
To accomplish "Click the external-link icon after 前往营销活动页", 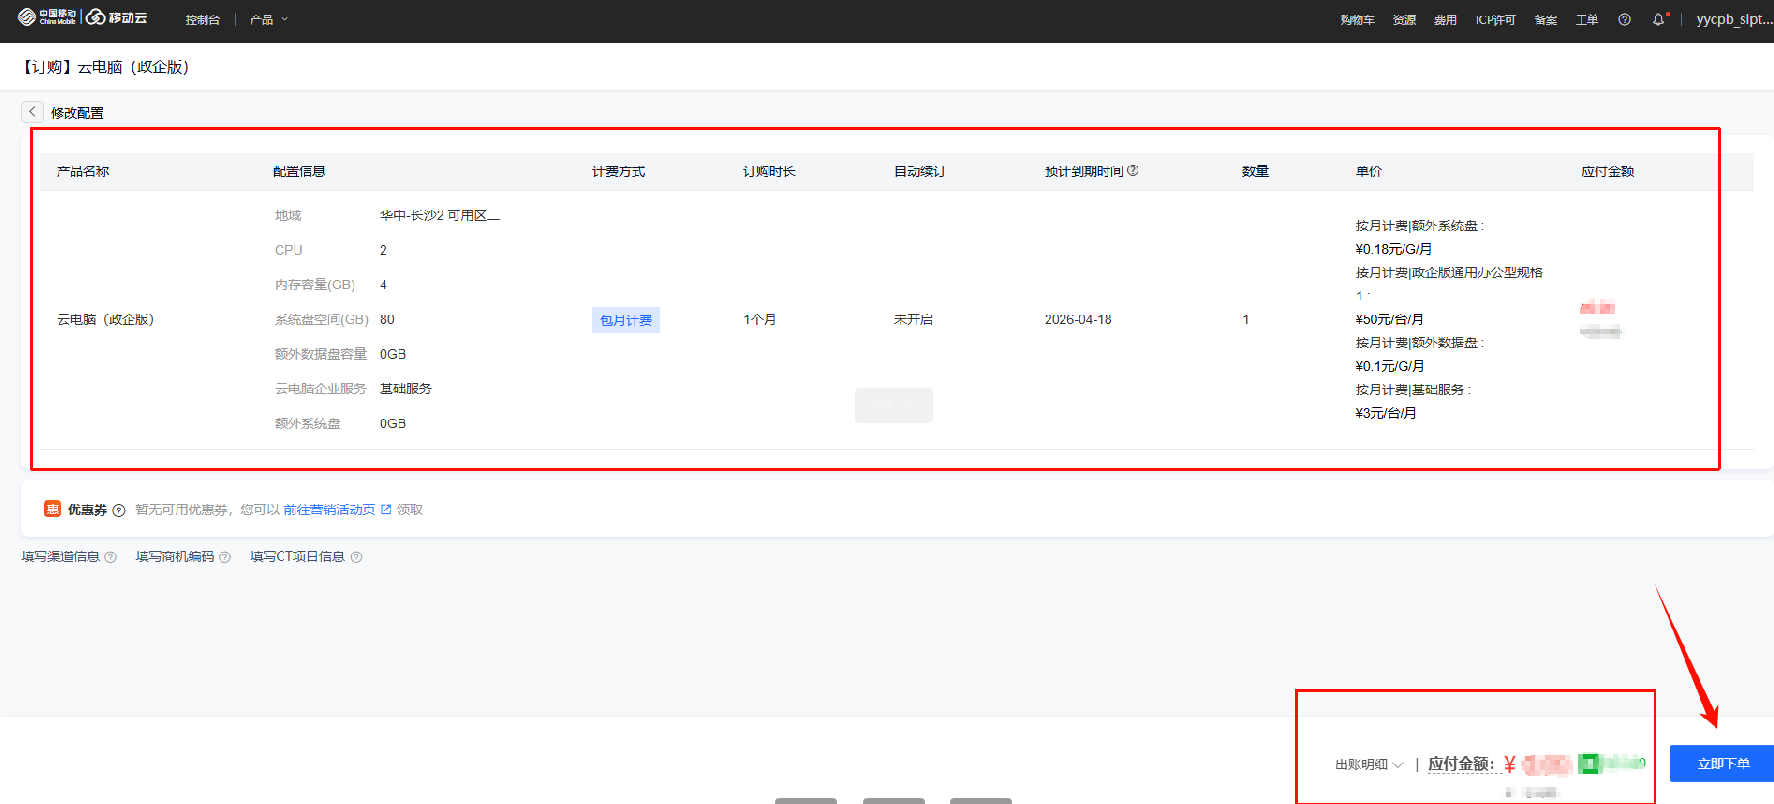I will click(x=386, y=509).
